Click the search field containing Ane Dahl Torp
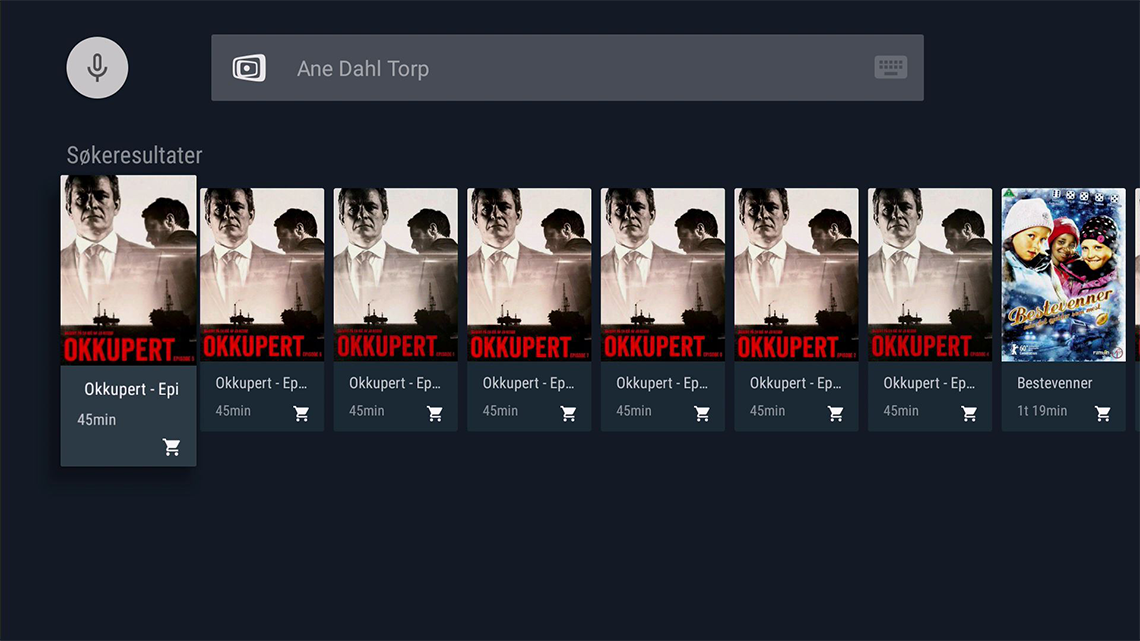 [567, 68]
